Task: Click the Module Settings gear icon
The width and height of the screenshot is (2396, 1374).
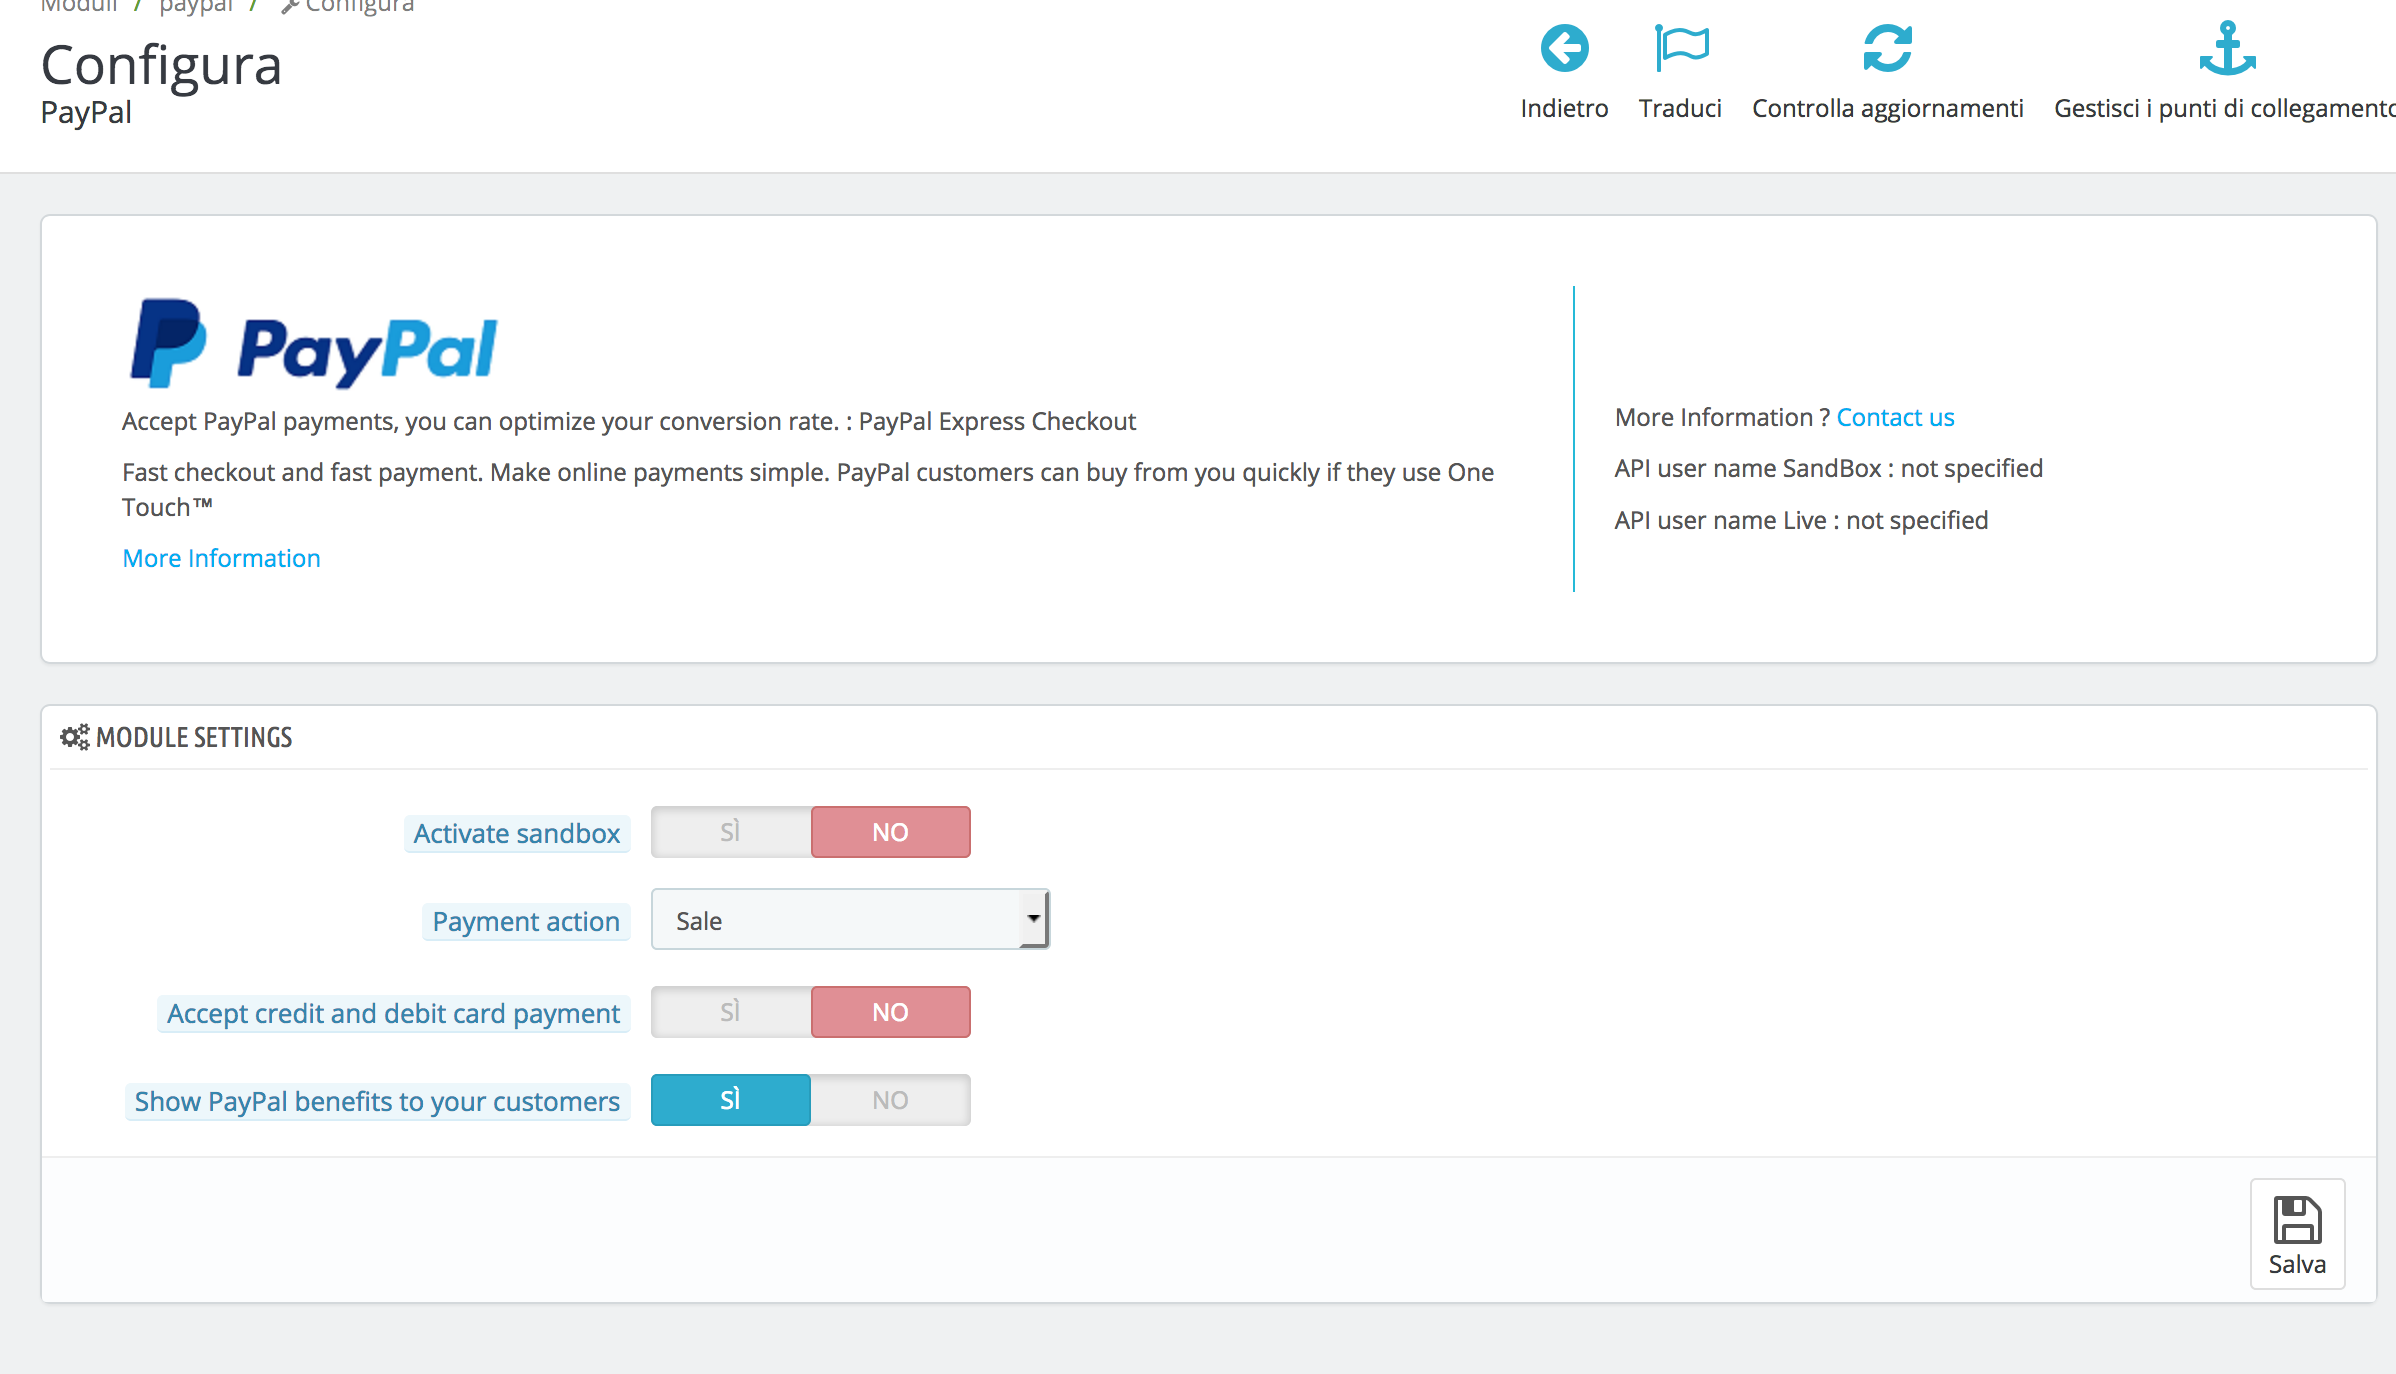Action: pyautogui.click(x=74, y=737)
